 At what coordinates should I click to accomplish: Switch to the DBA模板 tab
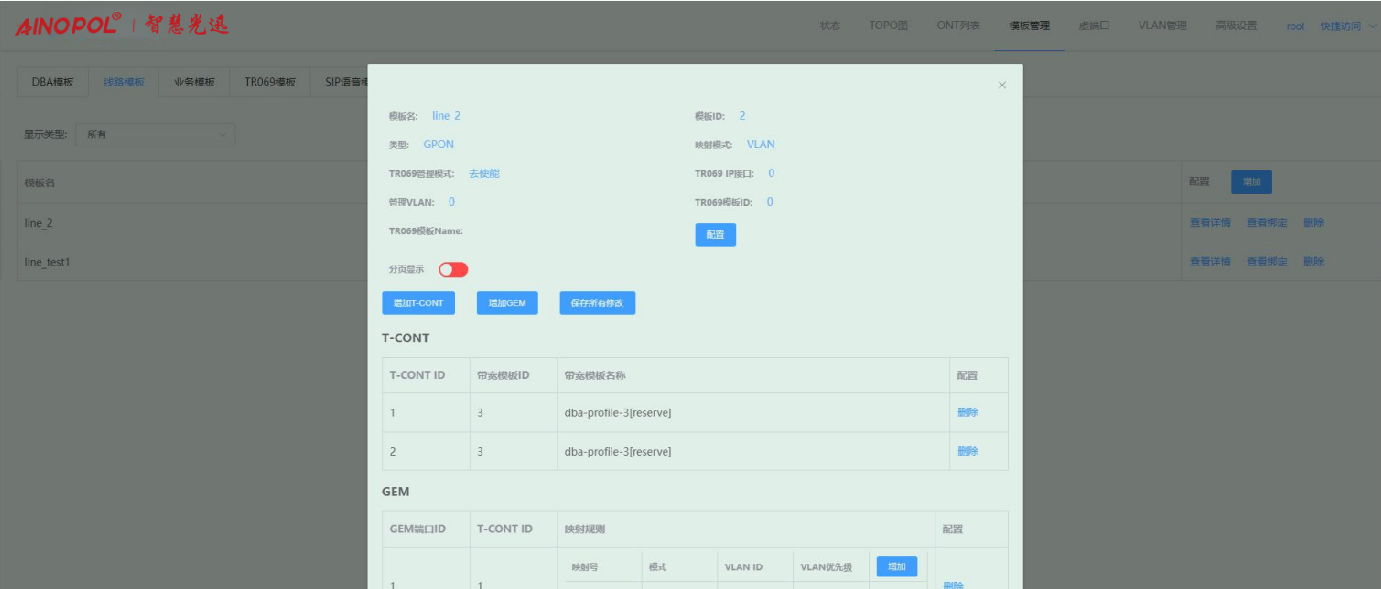(53, 82)
